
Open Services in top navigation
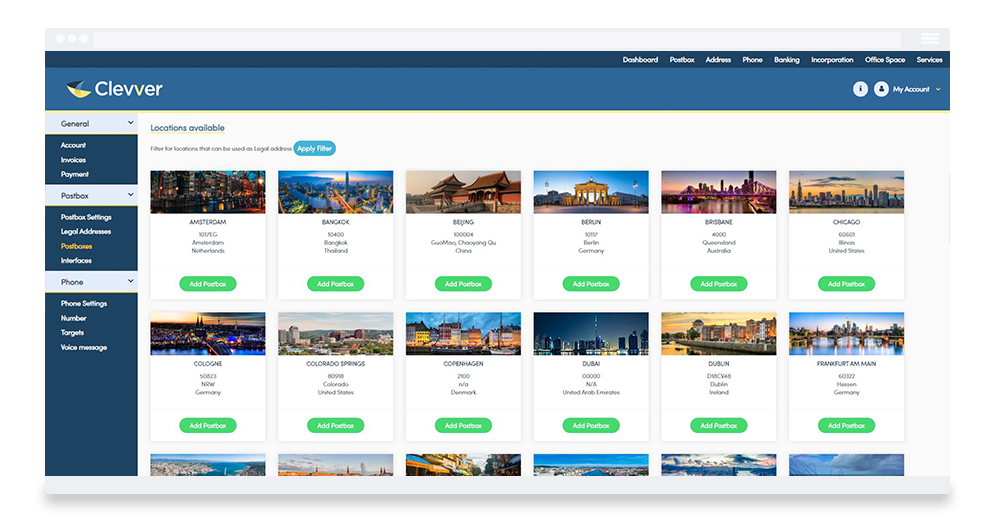929,60
